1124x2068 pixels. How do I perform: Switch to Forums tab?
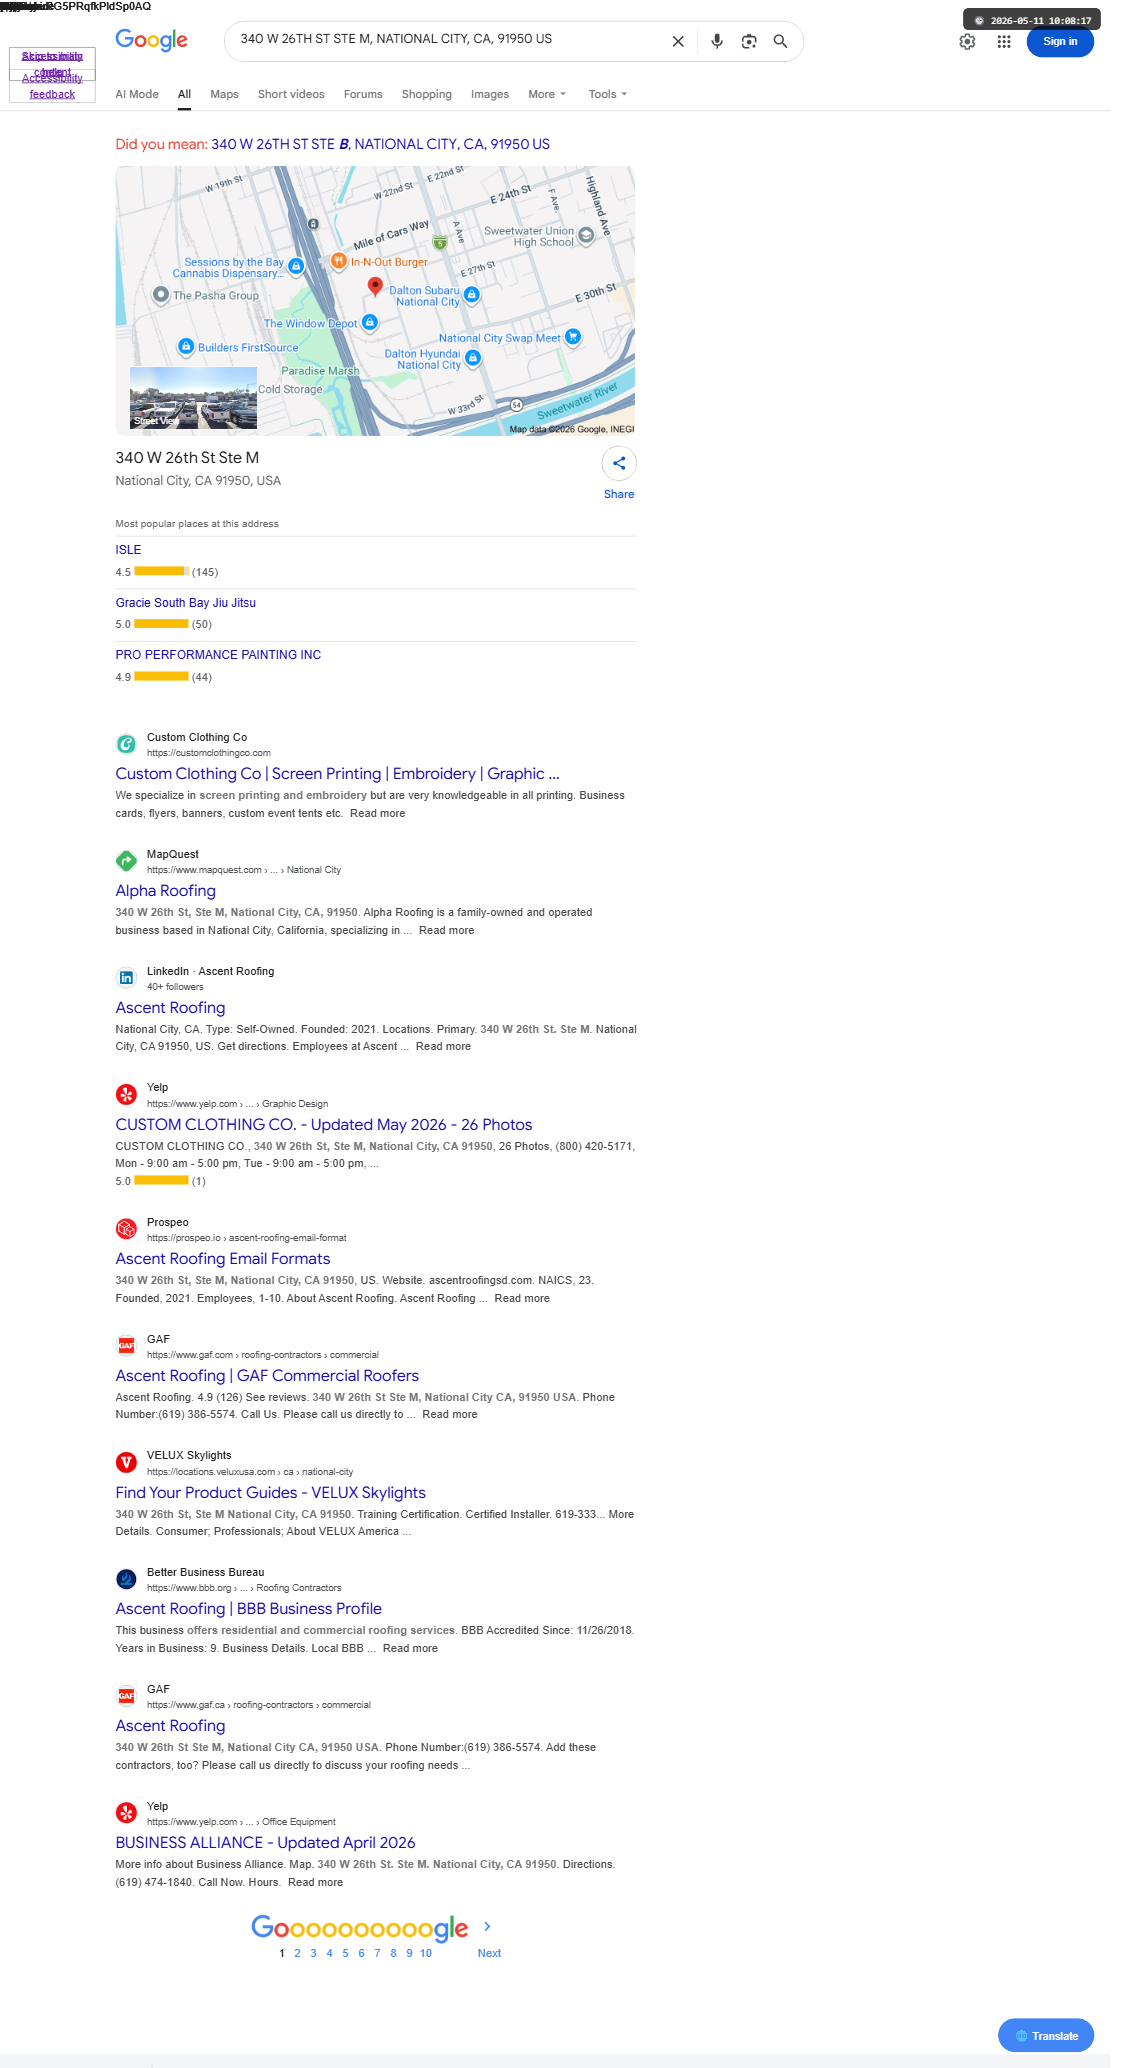click(363, 94)
